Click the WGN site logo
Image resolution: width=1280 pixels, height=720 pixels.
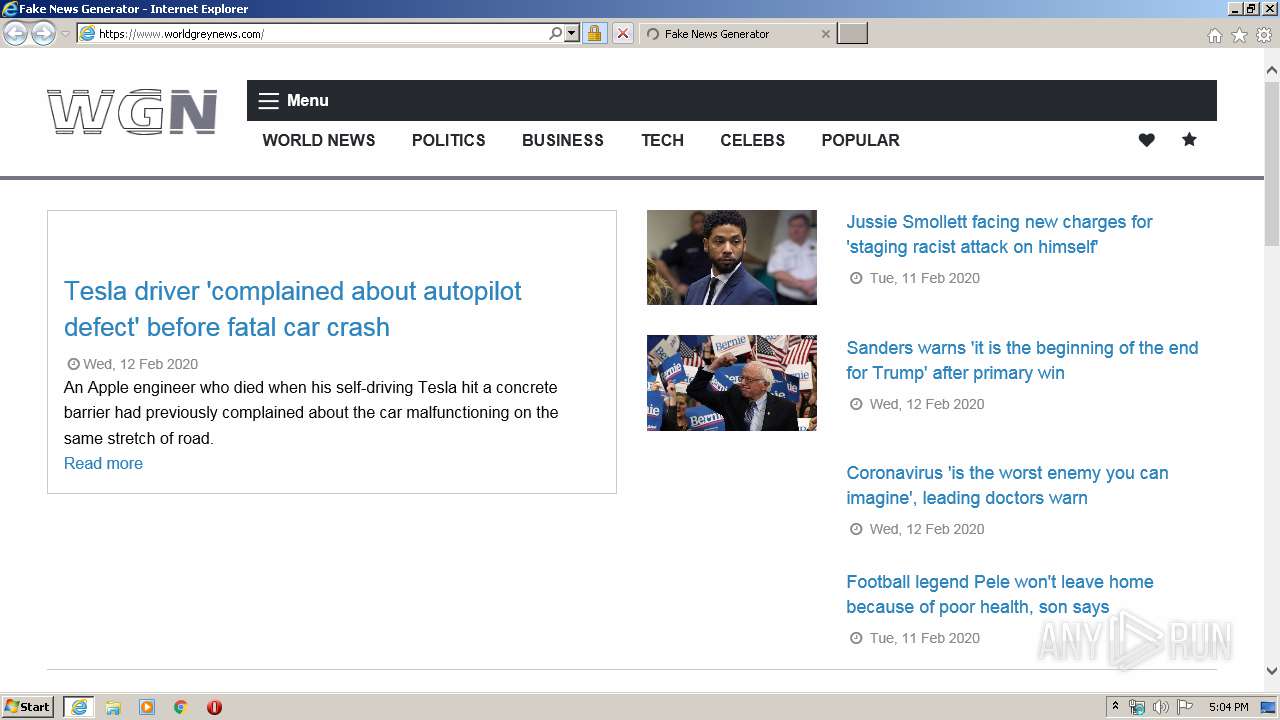132,111
